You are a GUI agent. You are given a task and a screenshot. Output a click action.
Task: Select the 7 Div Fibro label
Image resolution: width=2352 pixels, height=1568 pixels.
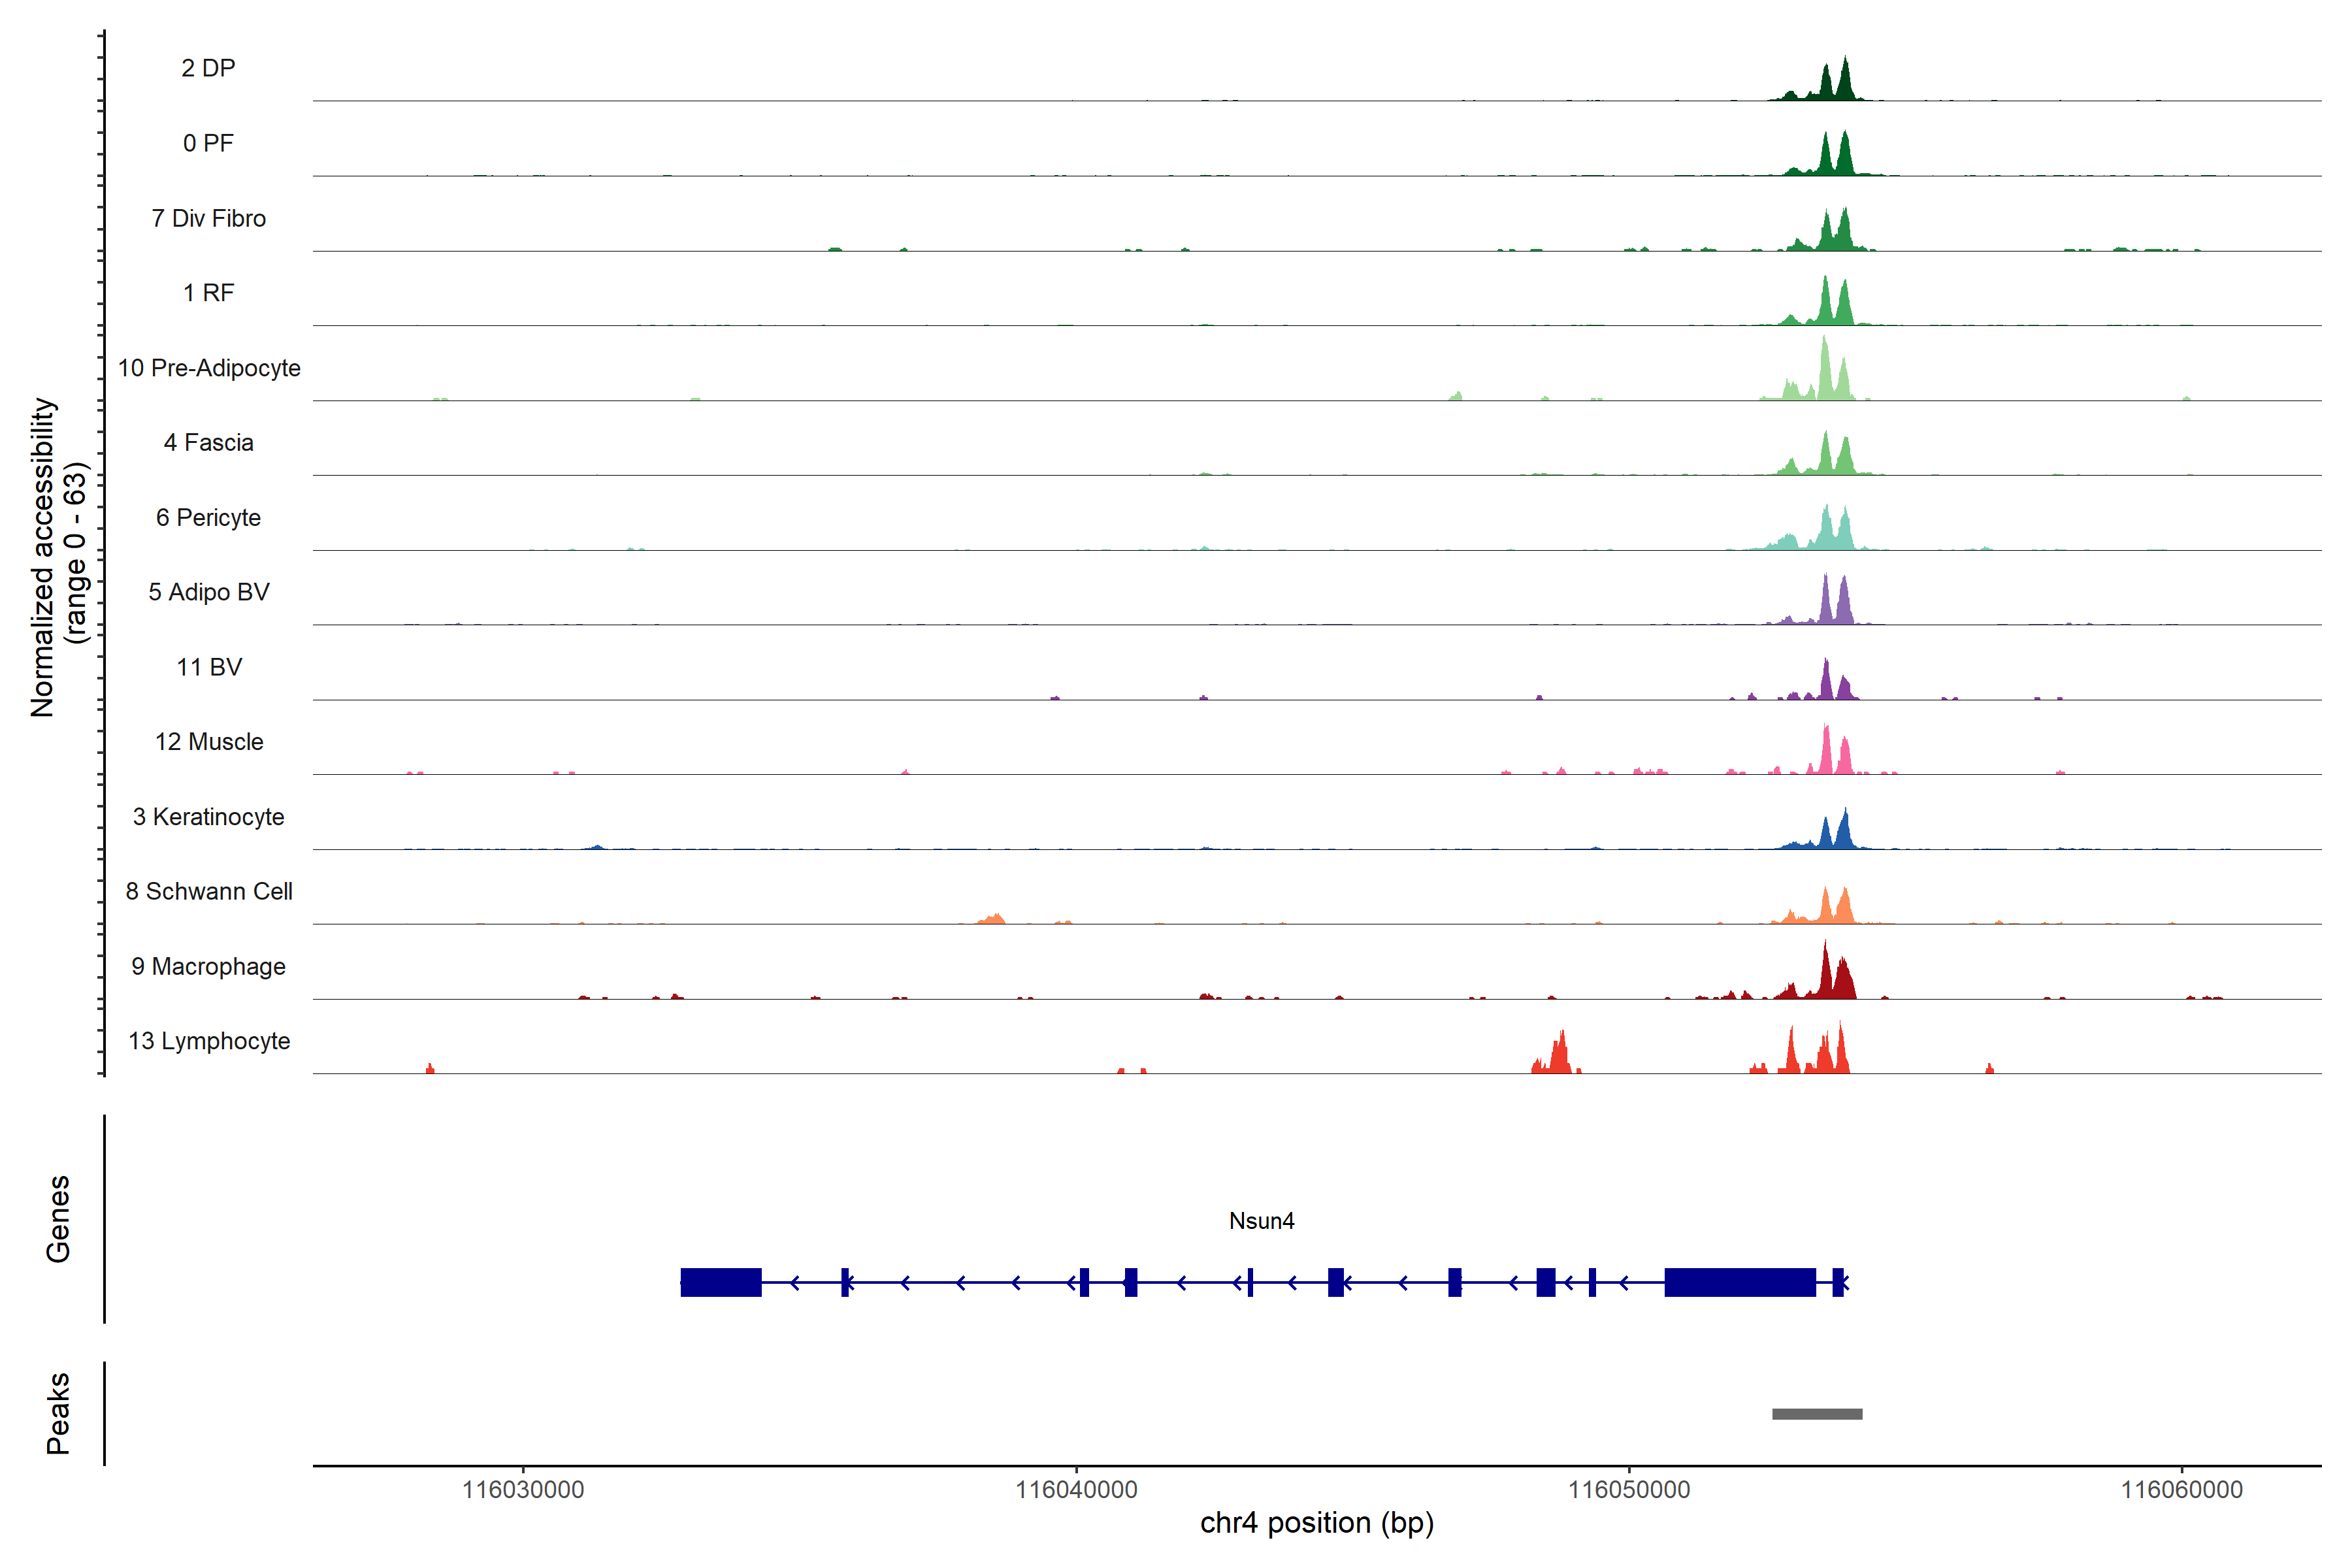[208, 218]
